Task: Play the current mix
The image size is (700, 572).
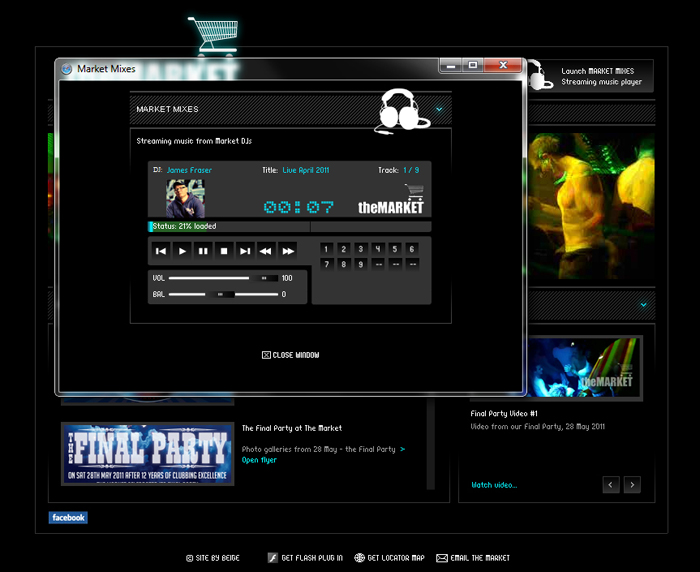Action: click(x=182, y=251)
